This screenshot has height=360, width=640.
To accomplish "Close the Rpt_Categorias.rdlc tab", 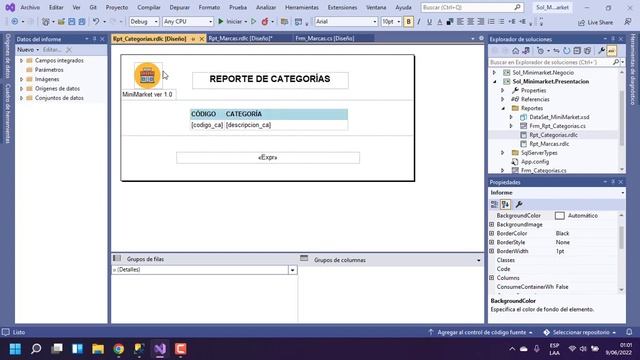I will [202, 39].
